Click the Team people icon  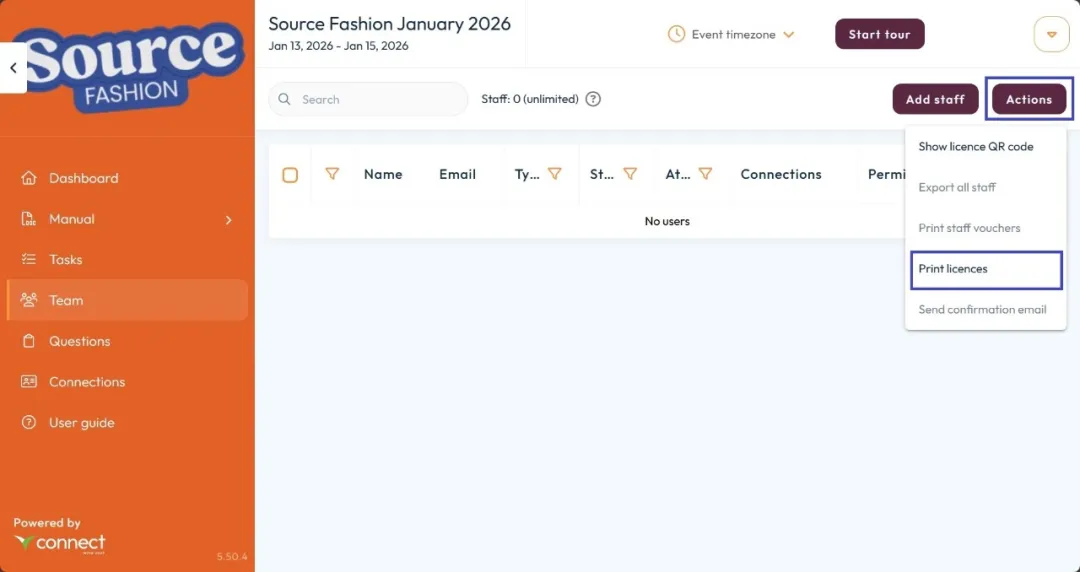pyautogui.click(x=29, y=300)
